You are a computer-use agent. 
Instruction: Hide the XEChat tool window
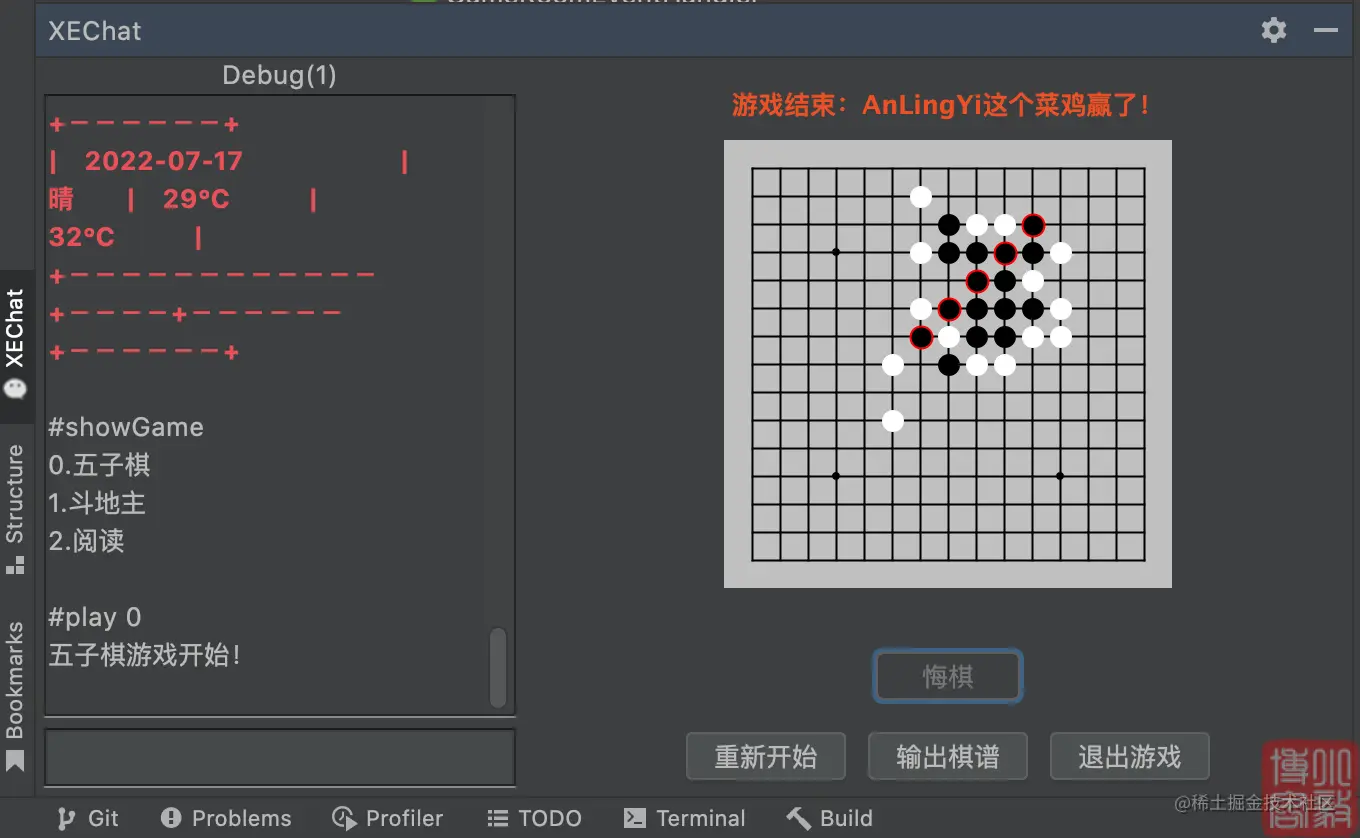[1326, 30]
